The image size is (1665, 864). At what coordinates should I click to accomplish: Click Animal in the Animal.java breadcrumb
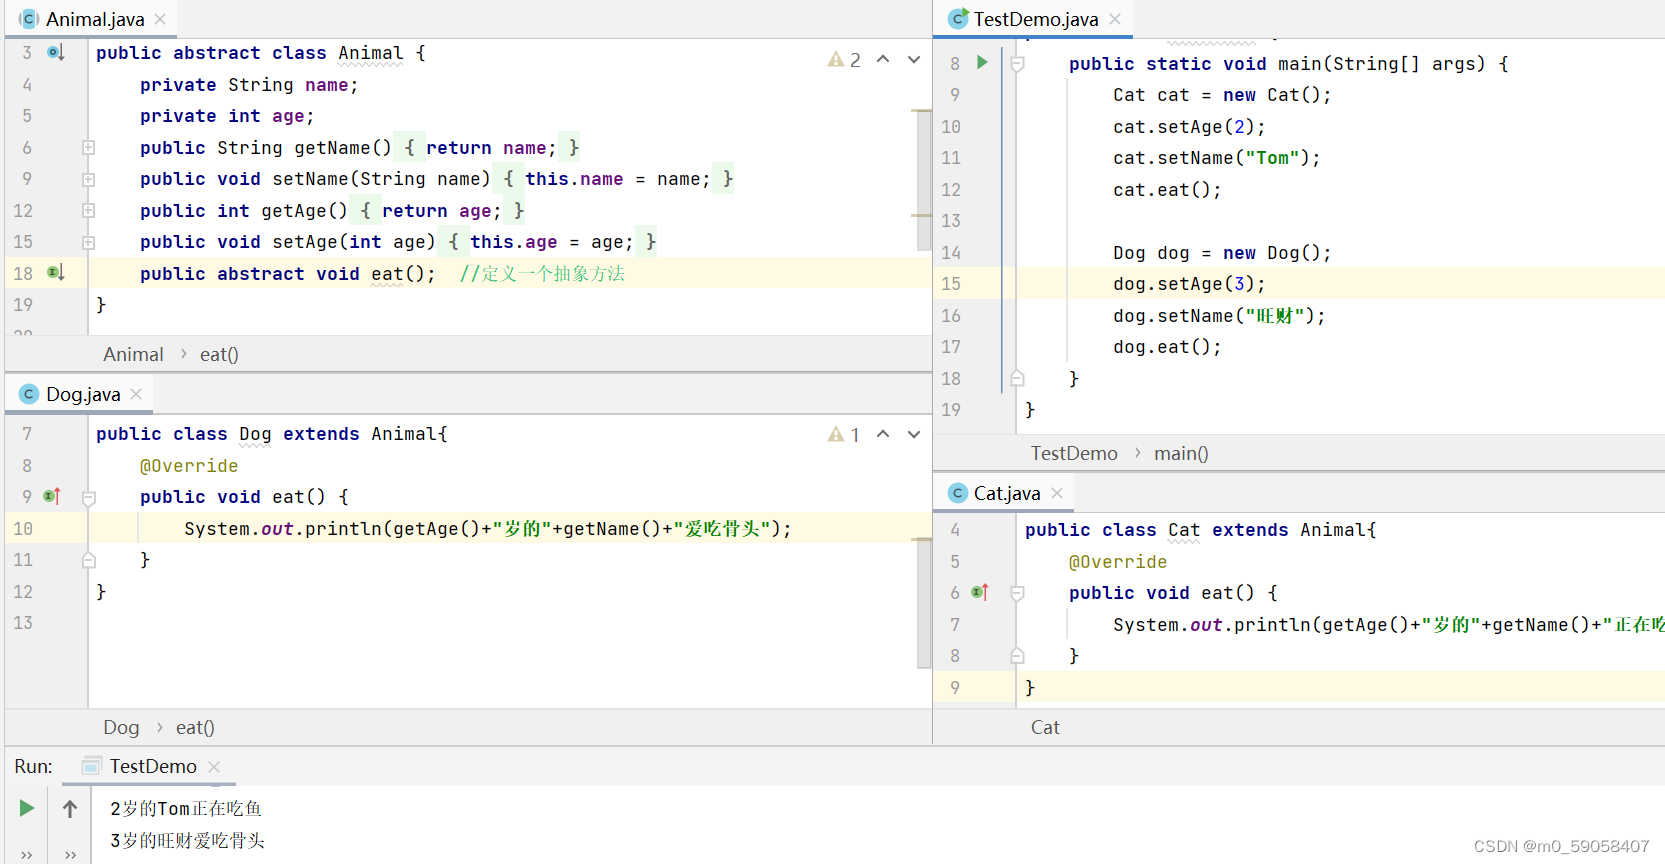tap(133, 354)
